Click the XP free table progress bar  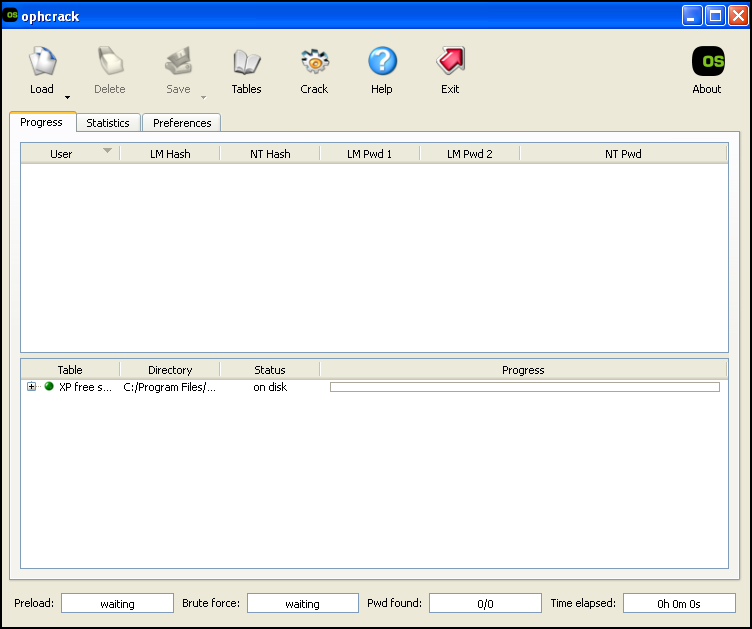[525, 387]
